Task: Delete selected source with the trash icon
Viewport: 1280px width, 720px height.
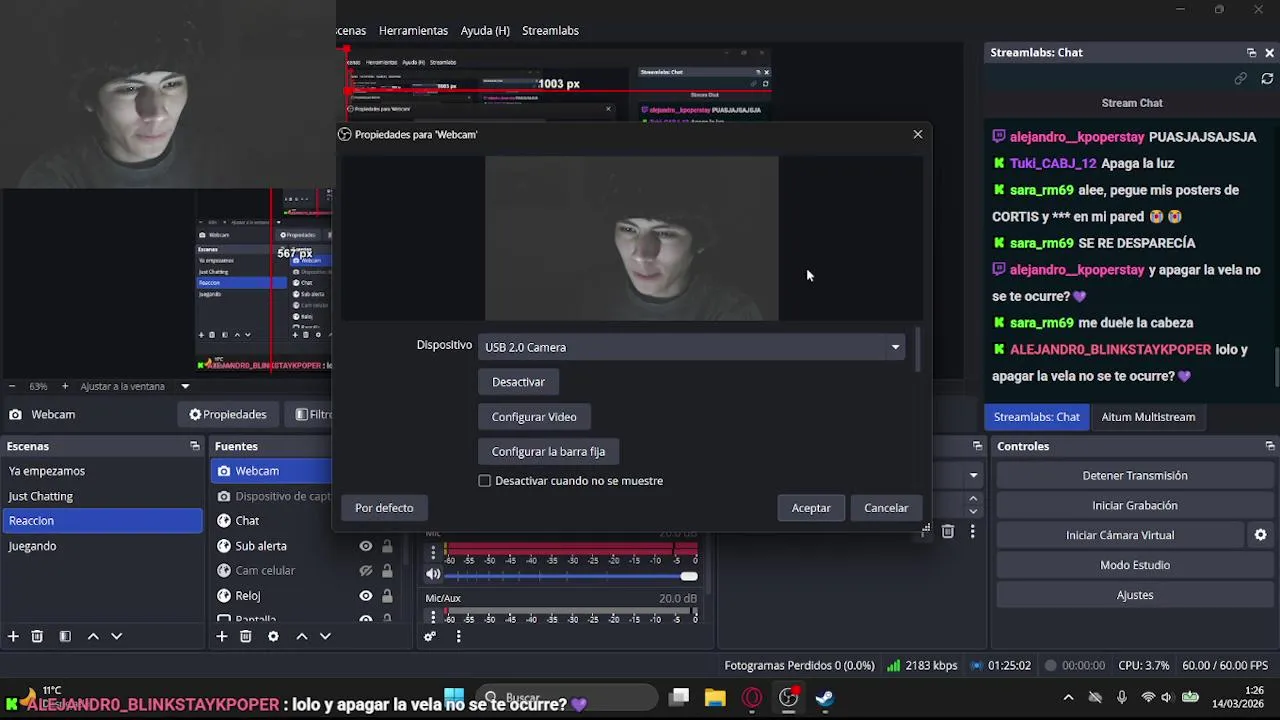Action: (245, 636)
